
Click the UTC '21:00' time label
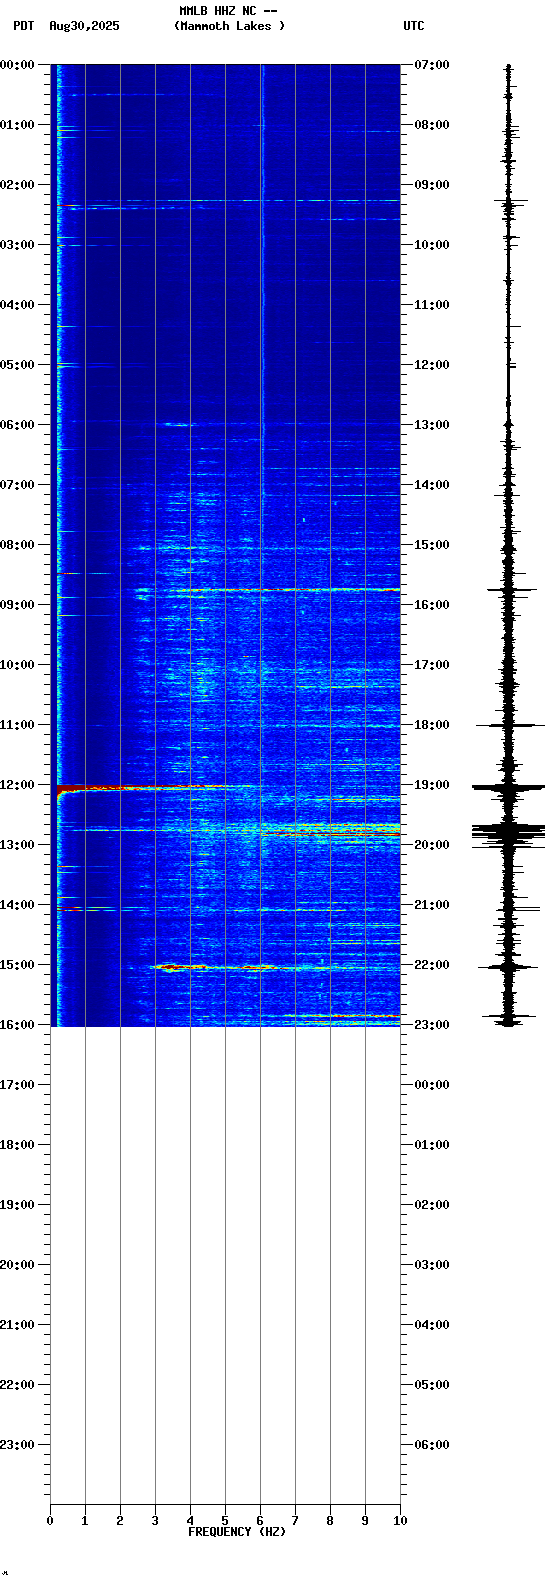[x=432, y=905]
